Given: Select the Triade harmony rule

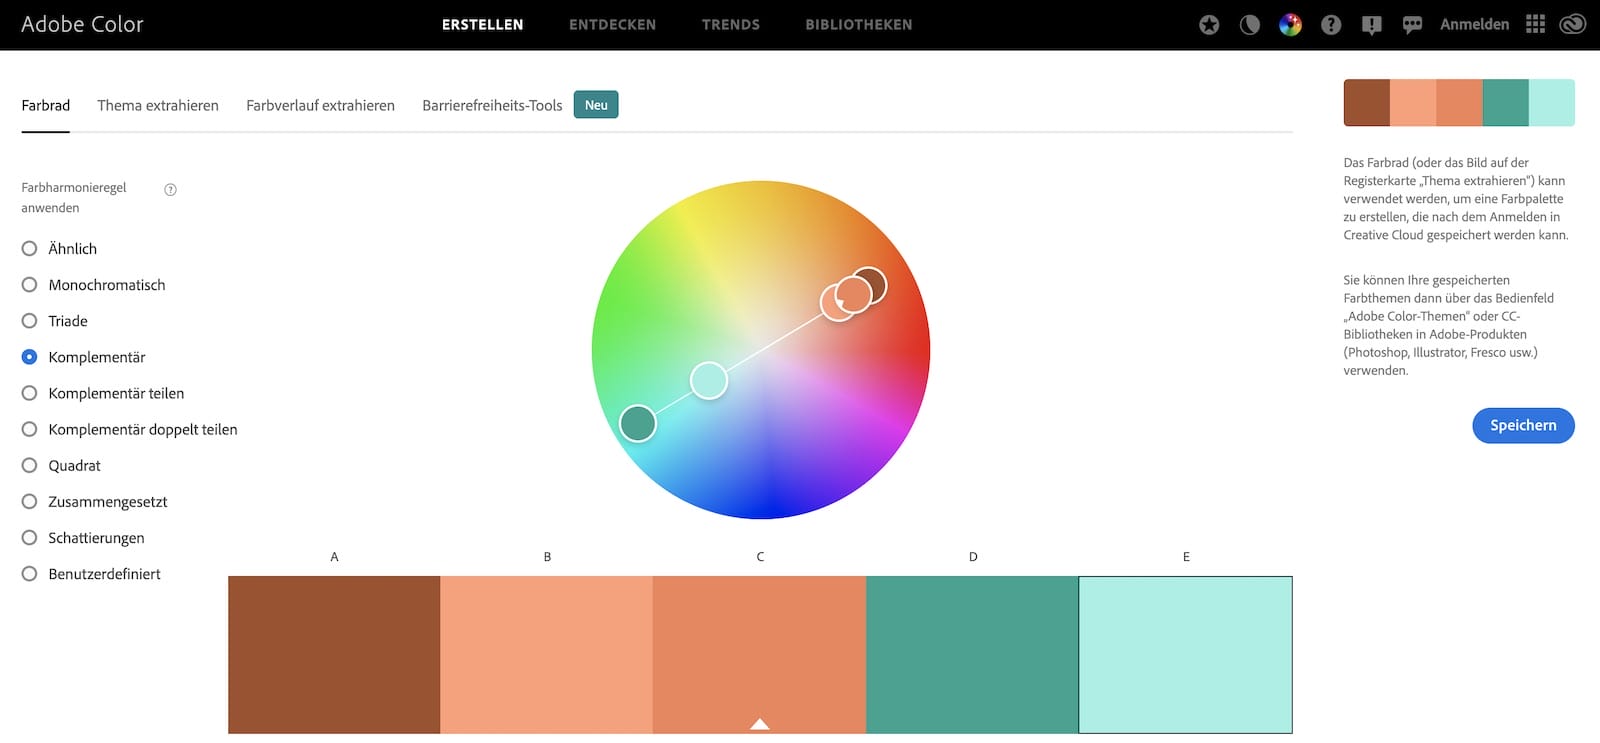Looking at the screenshot, I should pos(30,321).
